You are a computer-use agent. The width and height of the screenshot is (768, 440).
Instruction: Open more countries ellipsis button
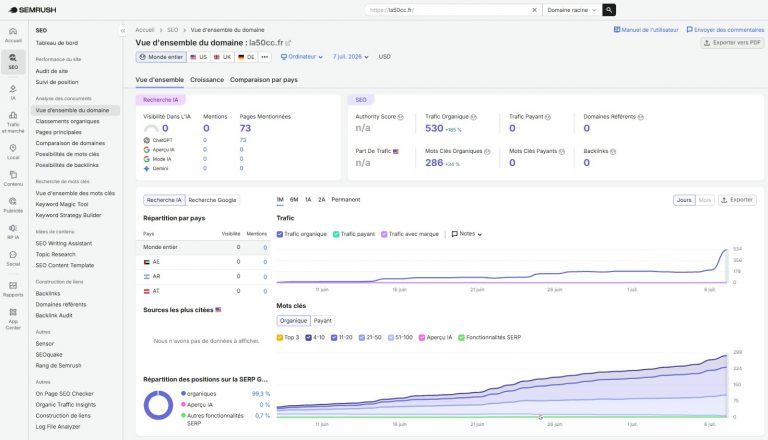pos(264,57)
